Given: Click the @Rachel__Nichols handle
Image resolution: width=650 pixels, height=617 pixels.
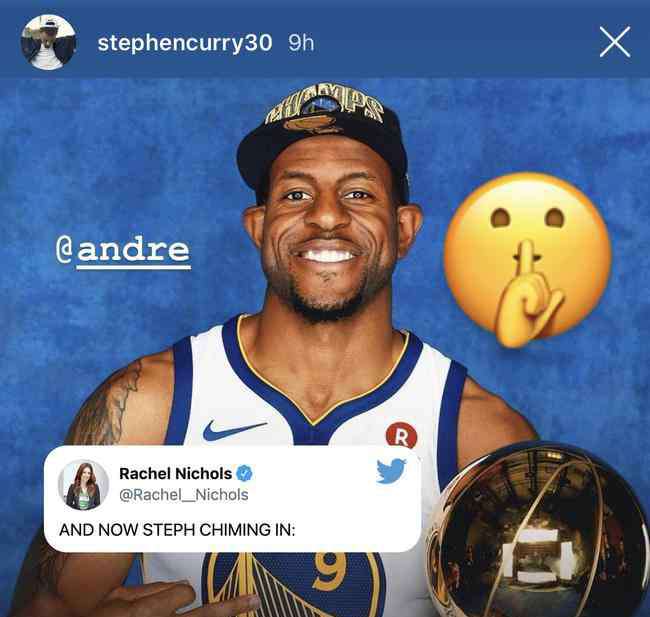Looking at the screenshot, I should (184, 494).
